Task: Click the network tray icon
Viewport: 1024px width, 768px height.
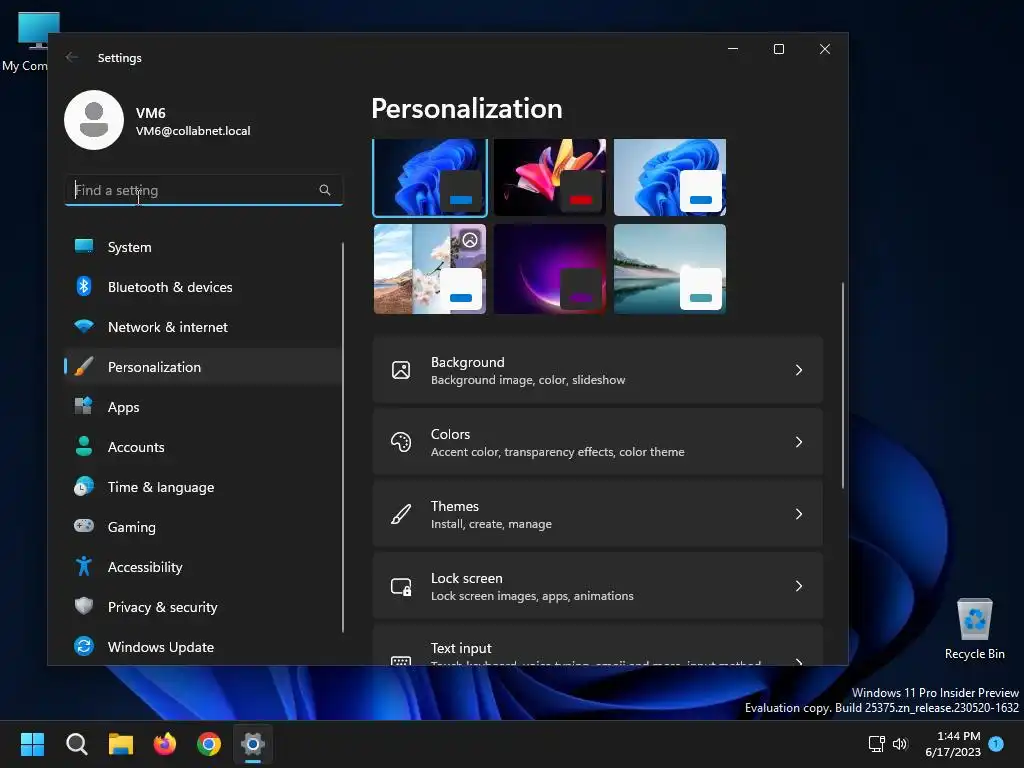Action: (x=876, y=744)
